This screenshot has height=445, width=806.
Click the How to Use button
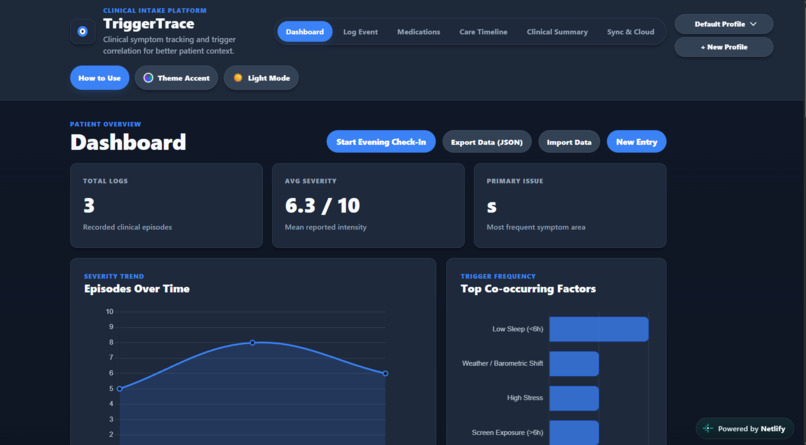tap(99, 78)
